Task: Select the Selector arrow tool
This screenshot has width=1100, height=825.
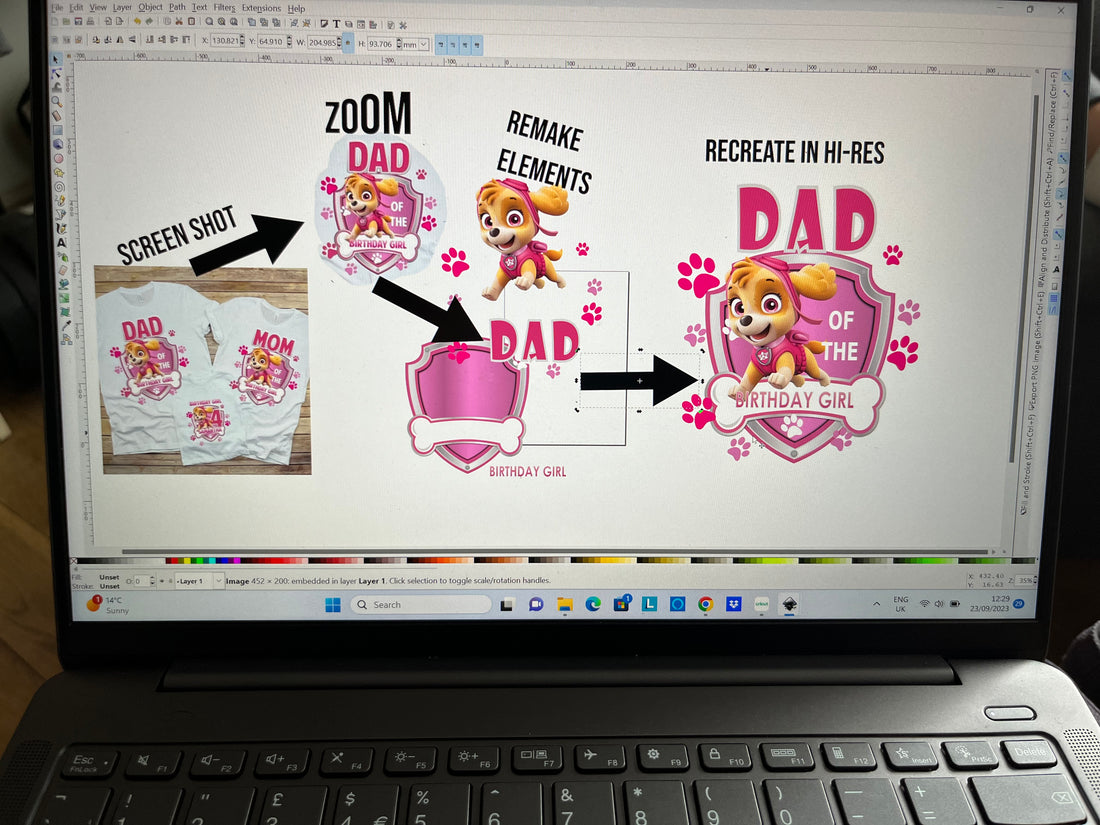Action: coord(55,62)
